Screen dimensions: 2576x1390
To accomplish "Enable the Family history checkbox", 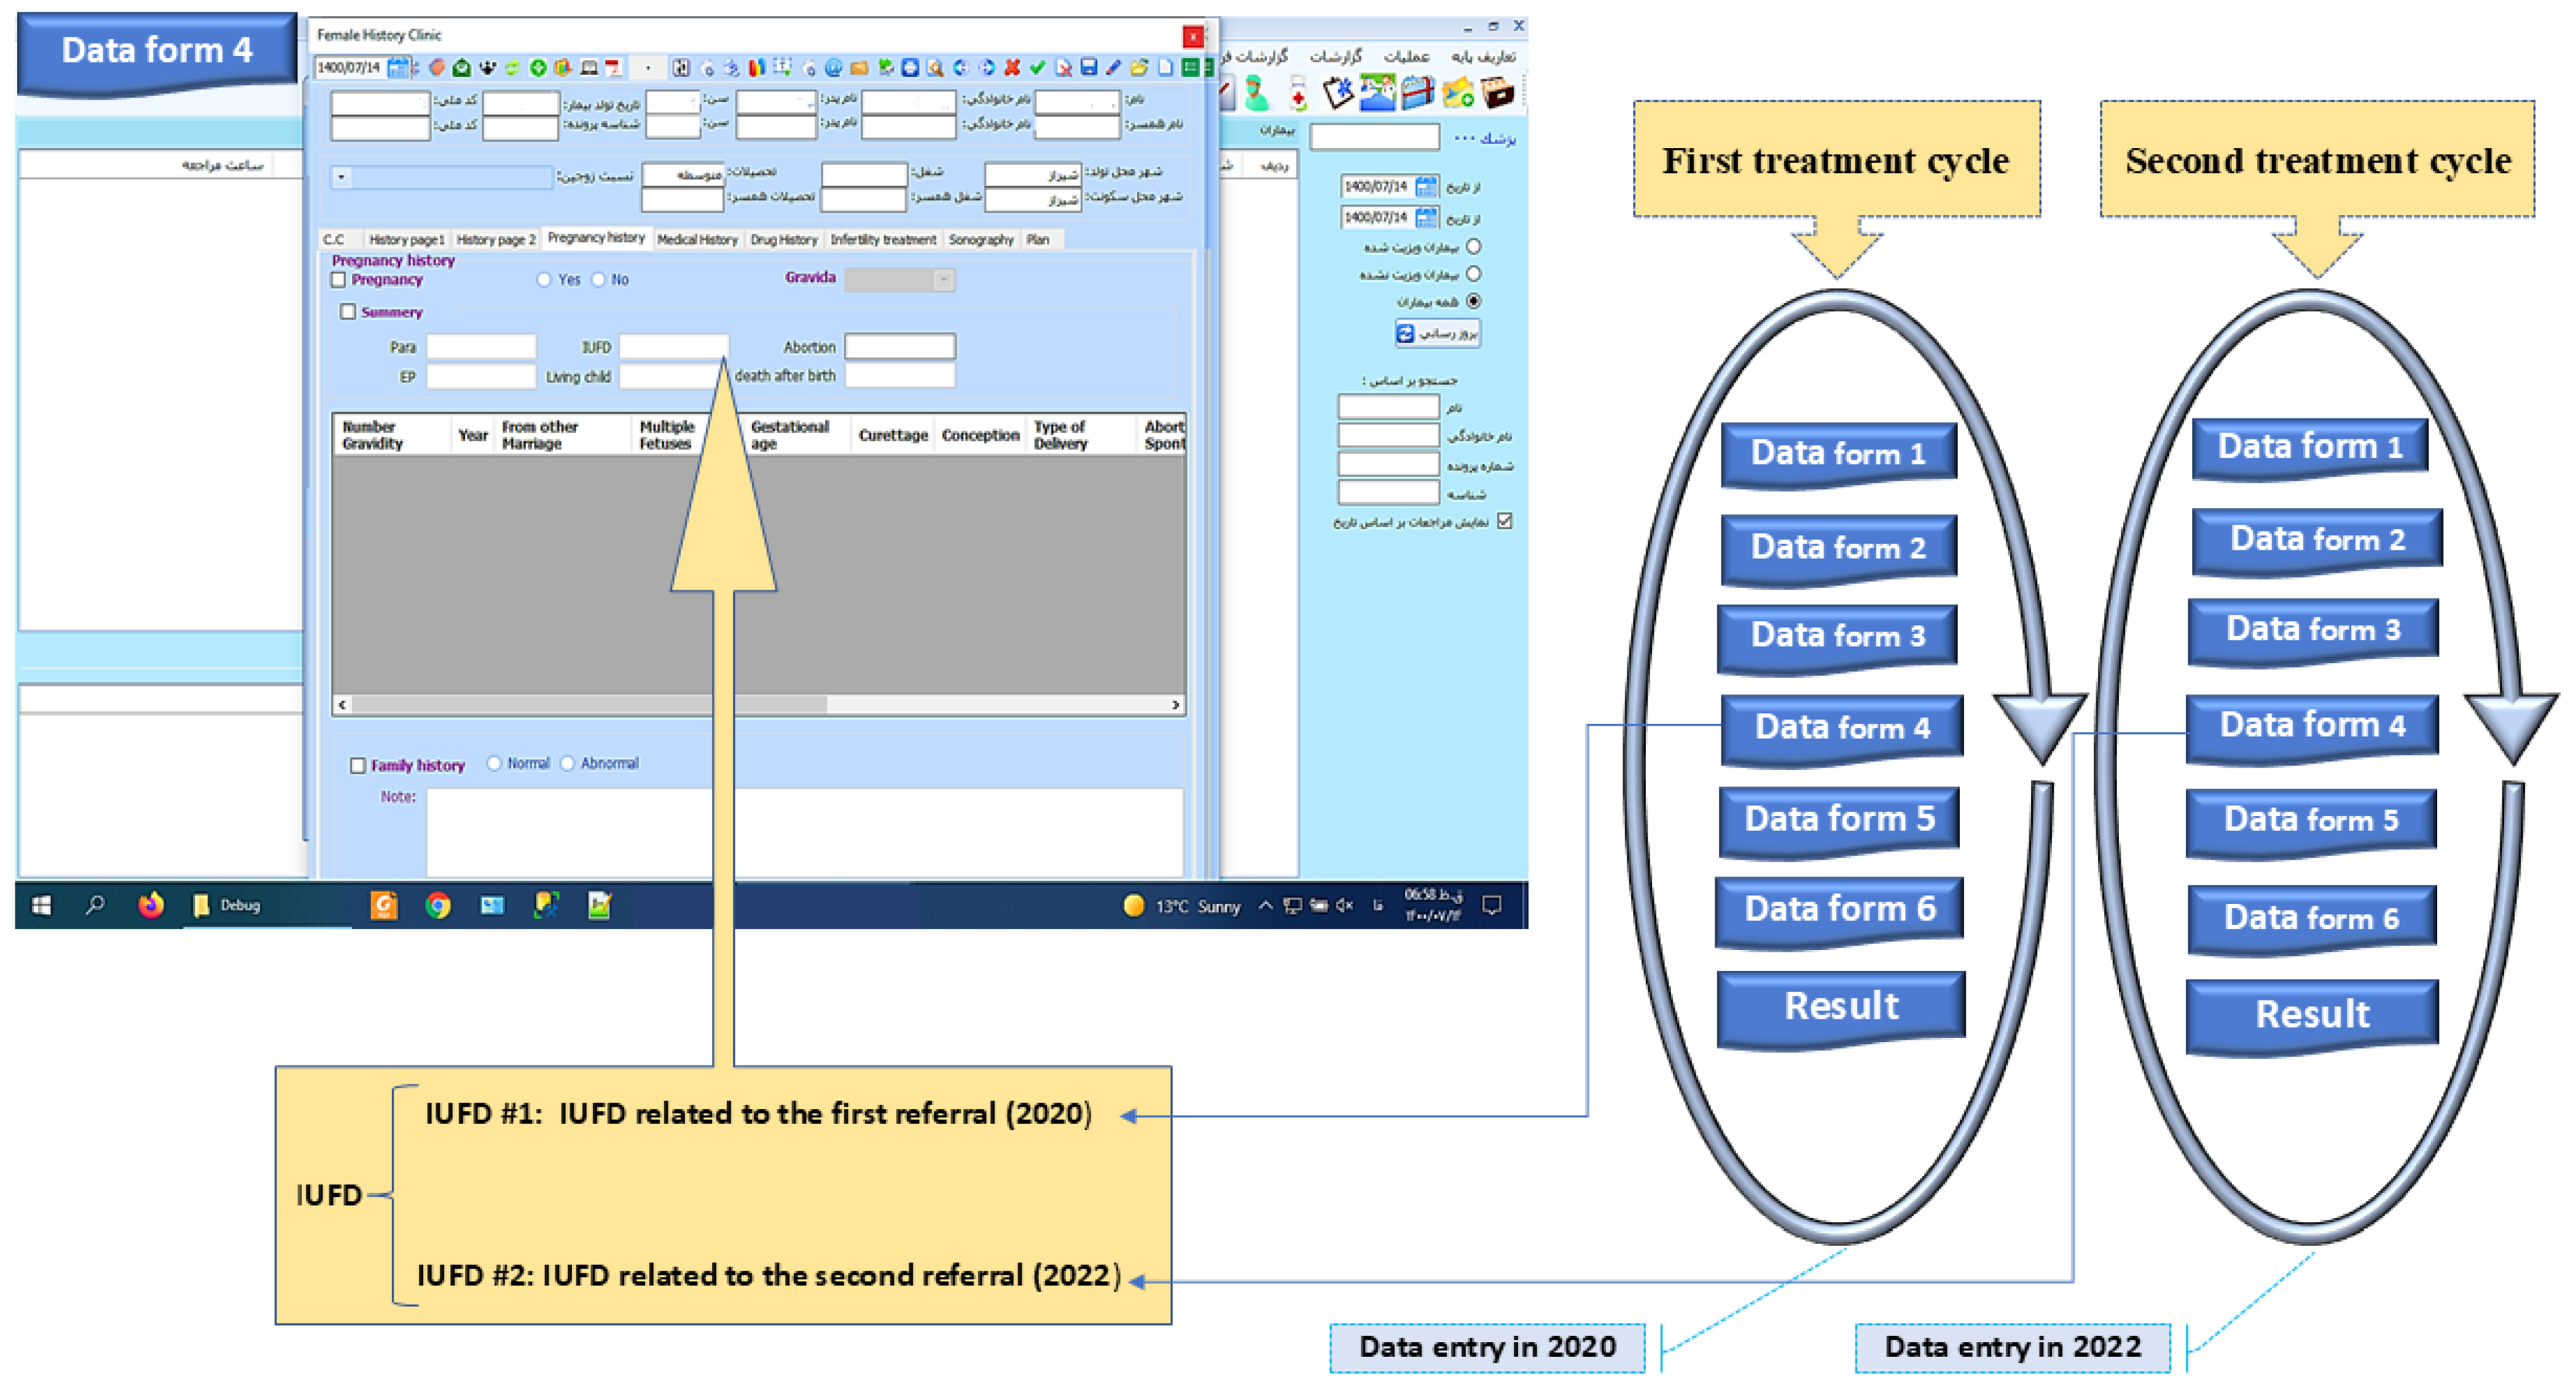I will 358,765.
